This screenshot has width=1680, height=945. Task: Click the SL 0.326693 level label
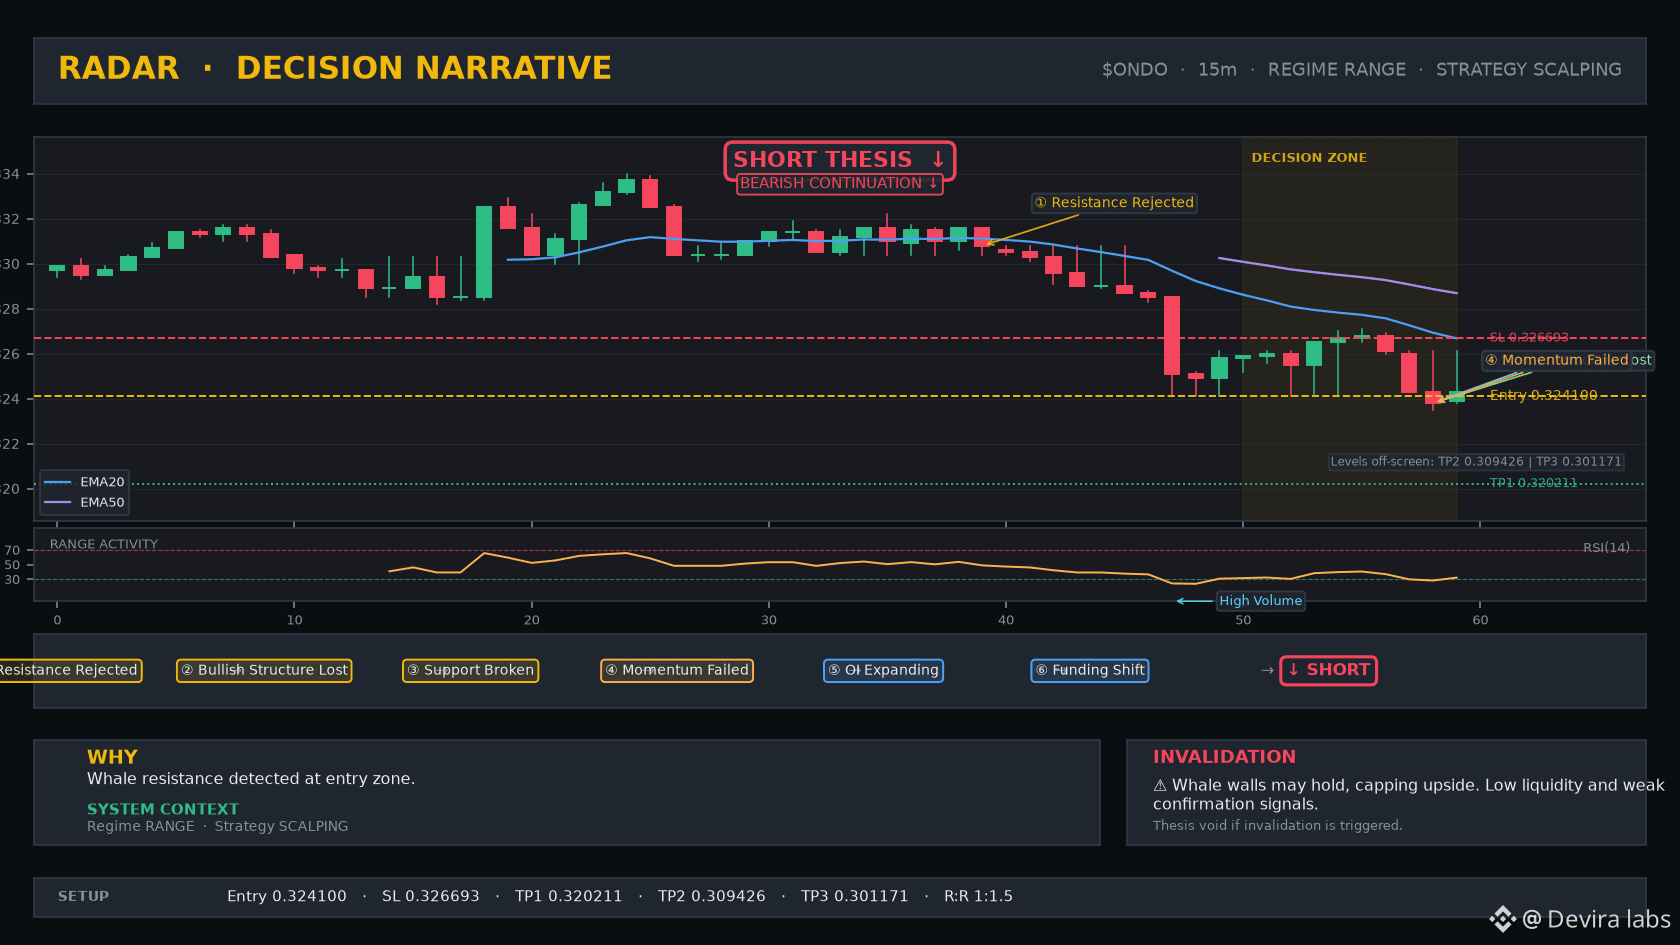1529,338
